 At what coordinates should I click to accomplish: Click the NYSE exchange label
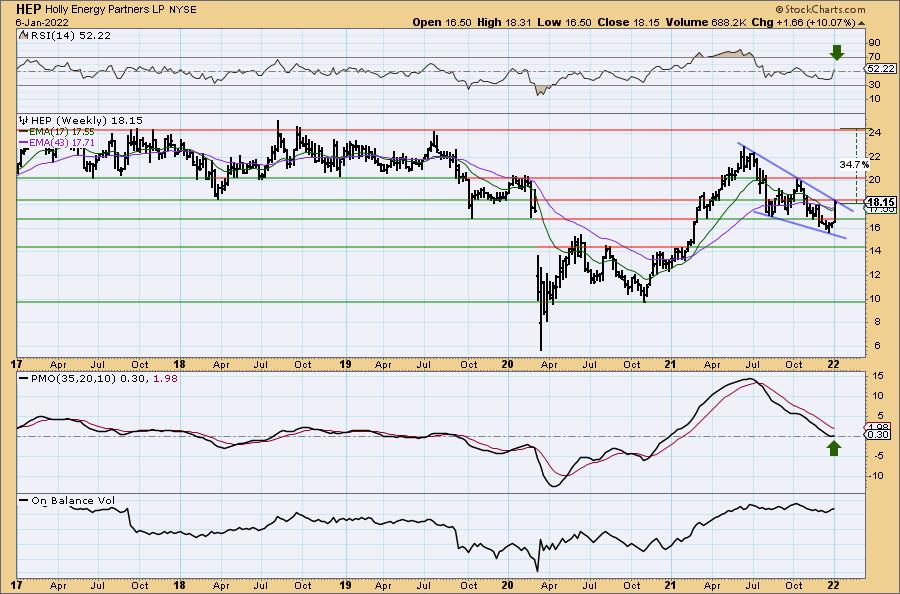click(x=184, y=10)
